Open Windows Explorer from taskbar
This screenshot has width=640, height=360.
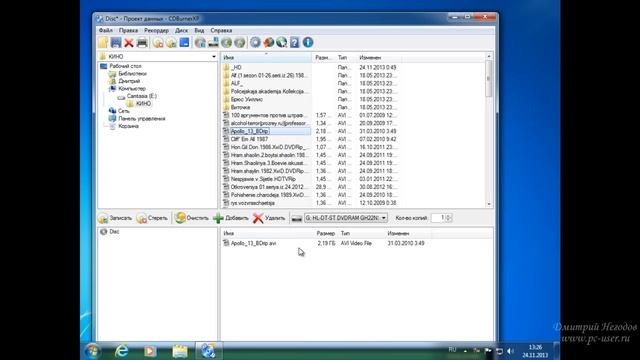pyautogui.click(x=180, y=351)
